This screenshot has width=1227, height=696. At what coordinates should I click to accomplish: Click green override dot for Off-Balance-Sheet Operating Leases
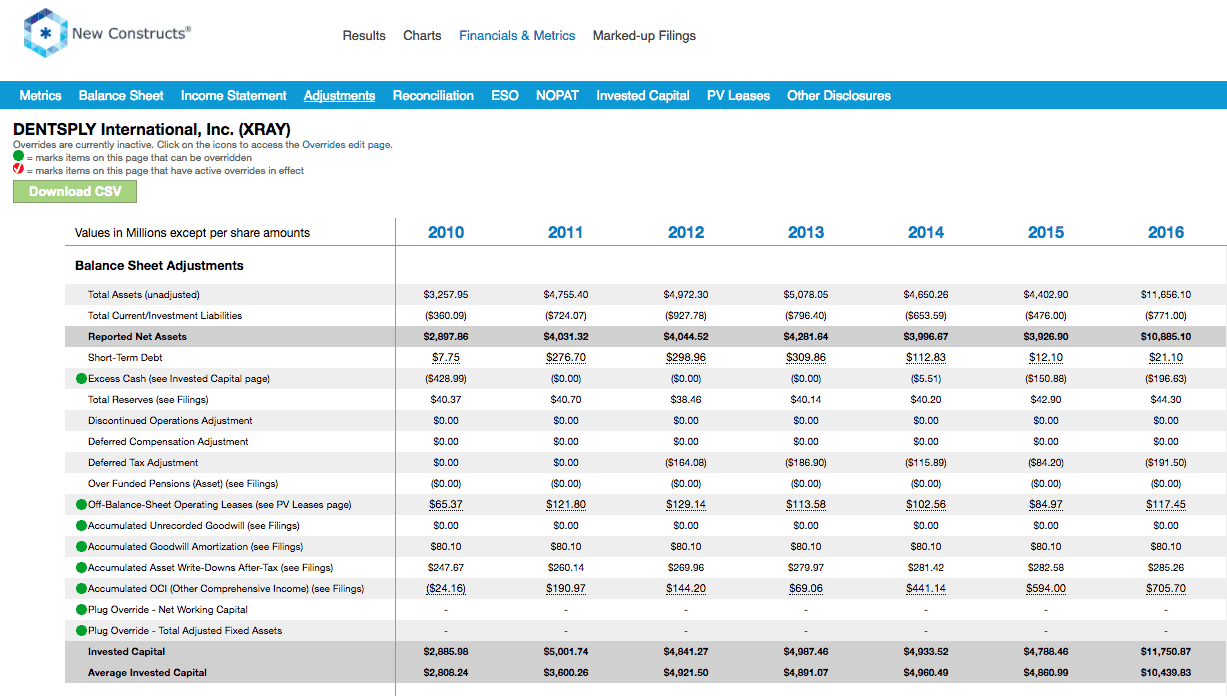[x=81, y=505]
